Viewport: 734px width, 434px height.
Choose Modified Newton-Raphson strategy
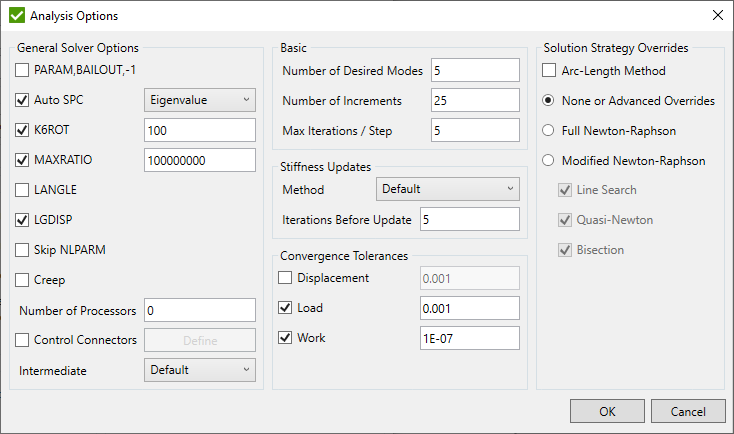(x=548, y=160)
